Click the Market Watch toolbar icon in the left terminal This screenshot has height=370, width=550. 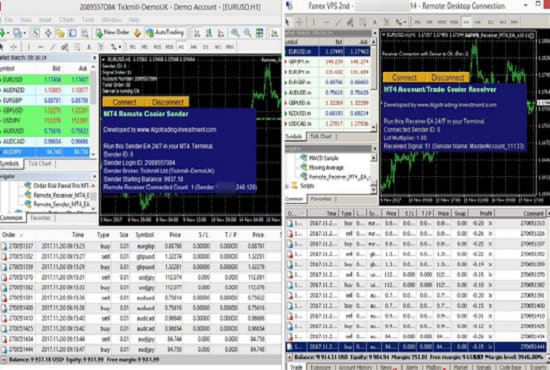click(36, 33)
